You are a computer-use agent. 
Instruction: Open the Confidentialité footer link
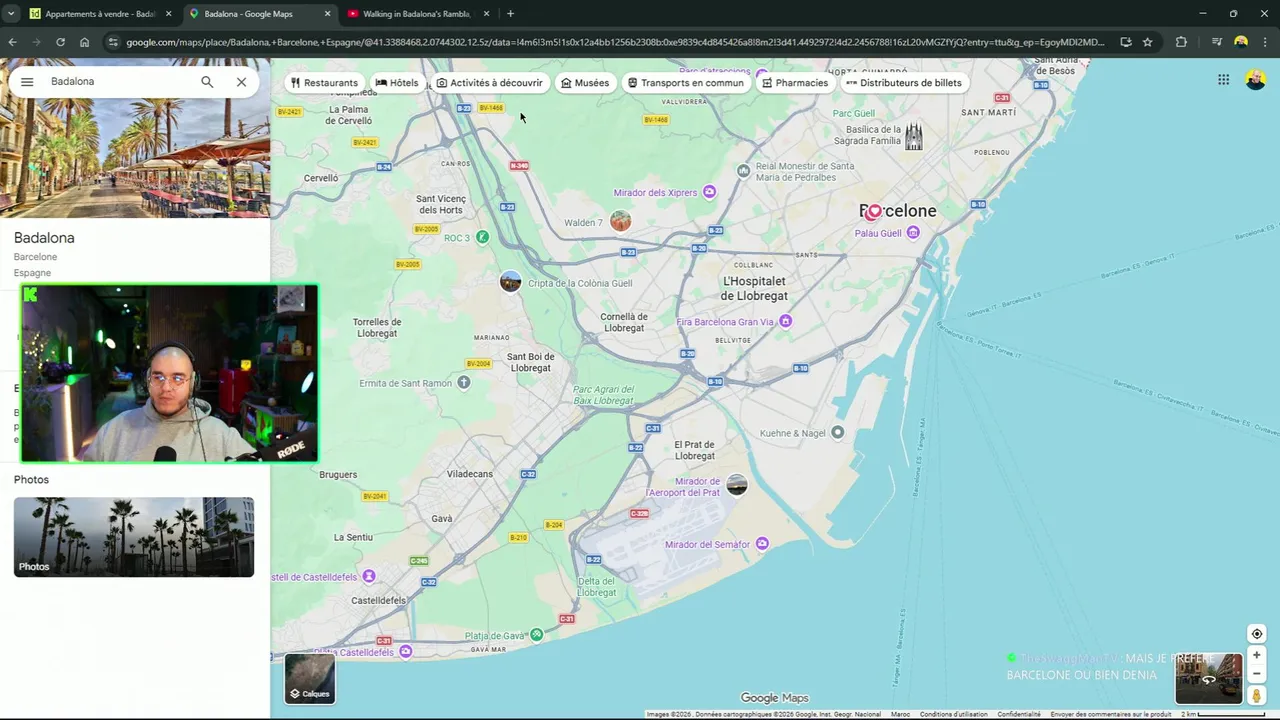1018,714
